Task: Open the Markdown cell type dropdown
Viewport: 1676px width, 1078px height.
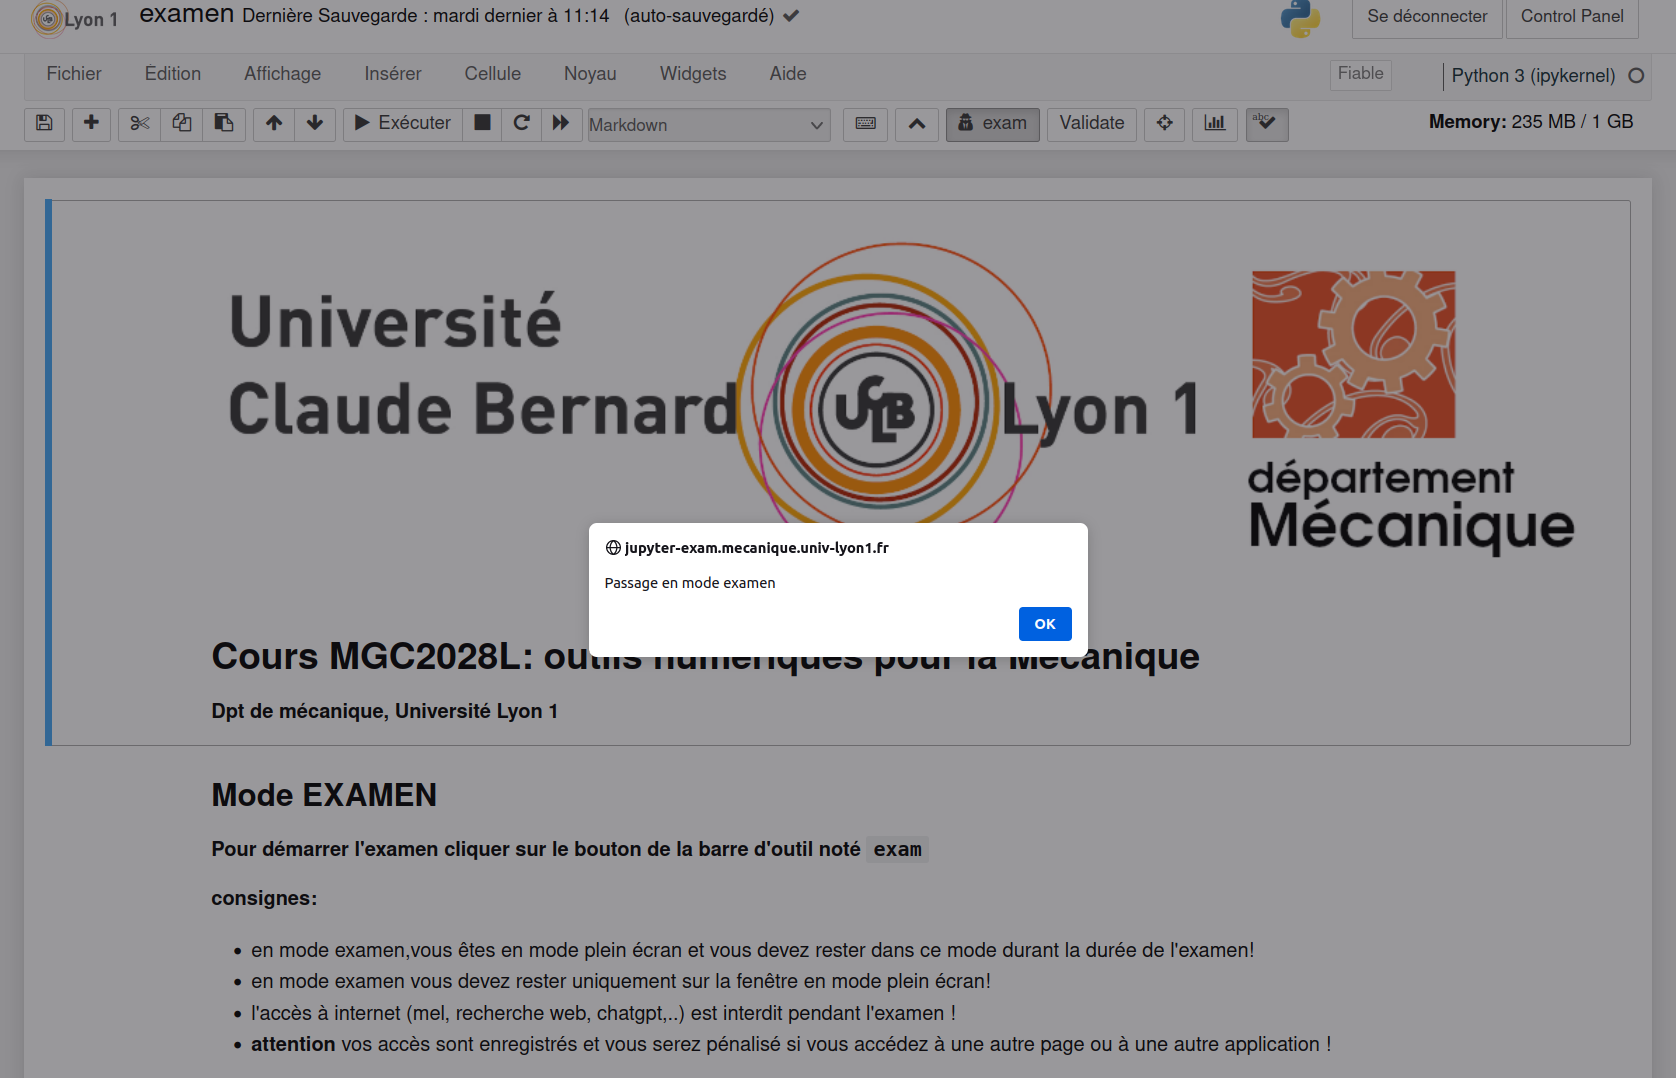Action: [708, 125]
